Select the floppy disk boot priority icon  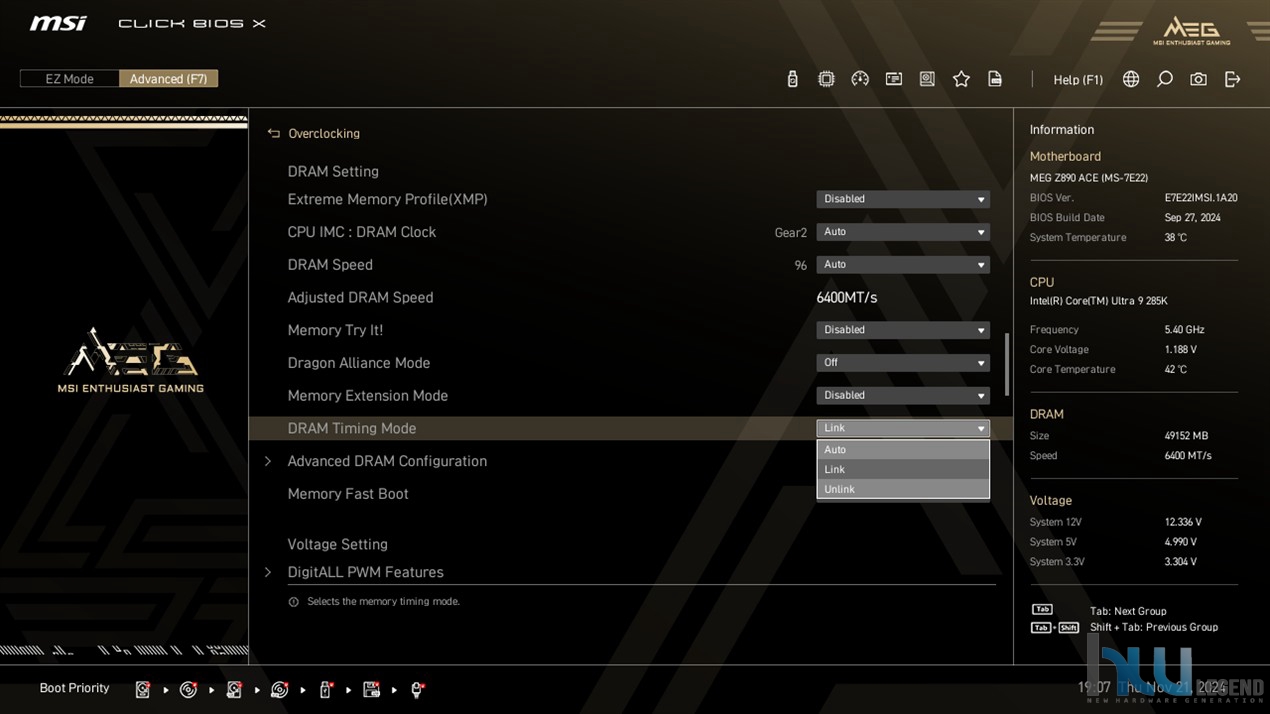point(371,689)
